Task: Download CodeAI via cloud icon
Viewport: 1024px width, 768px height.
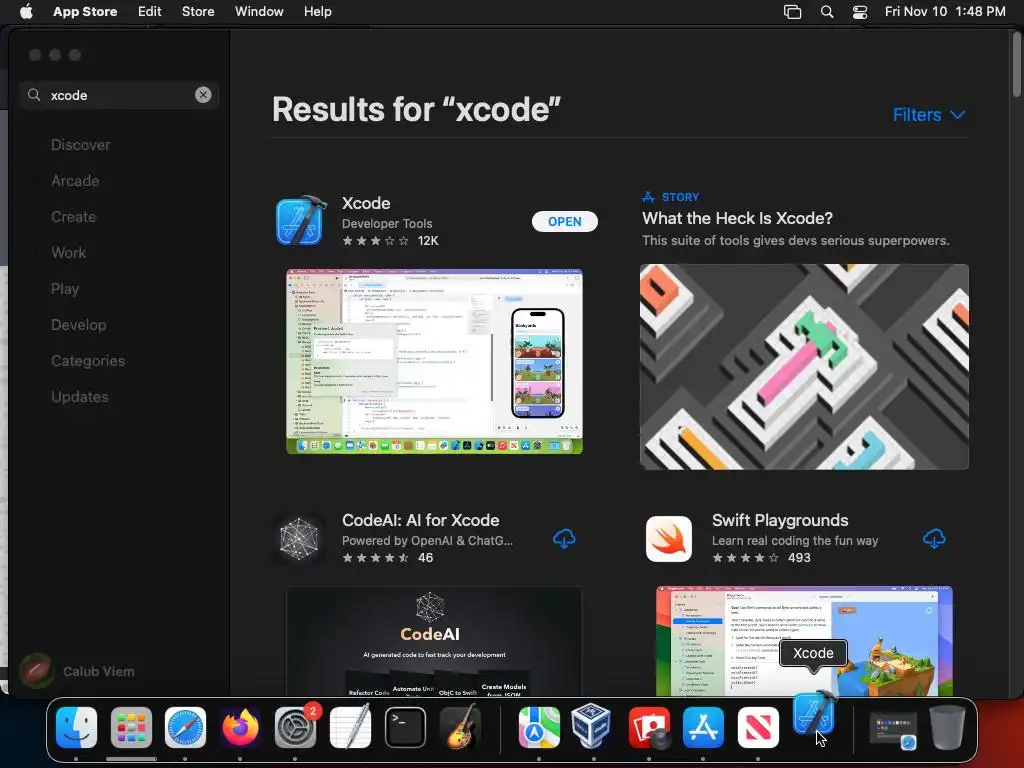Action: tap(564, 539)
